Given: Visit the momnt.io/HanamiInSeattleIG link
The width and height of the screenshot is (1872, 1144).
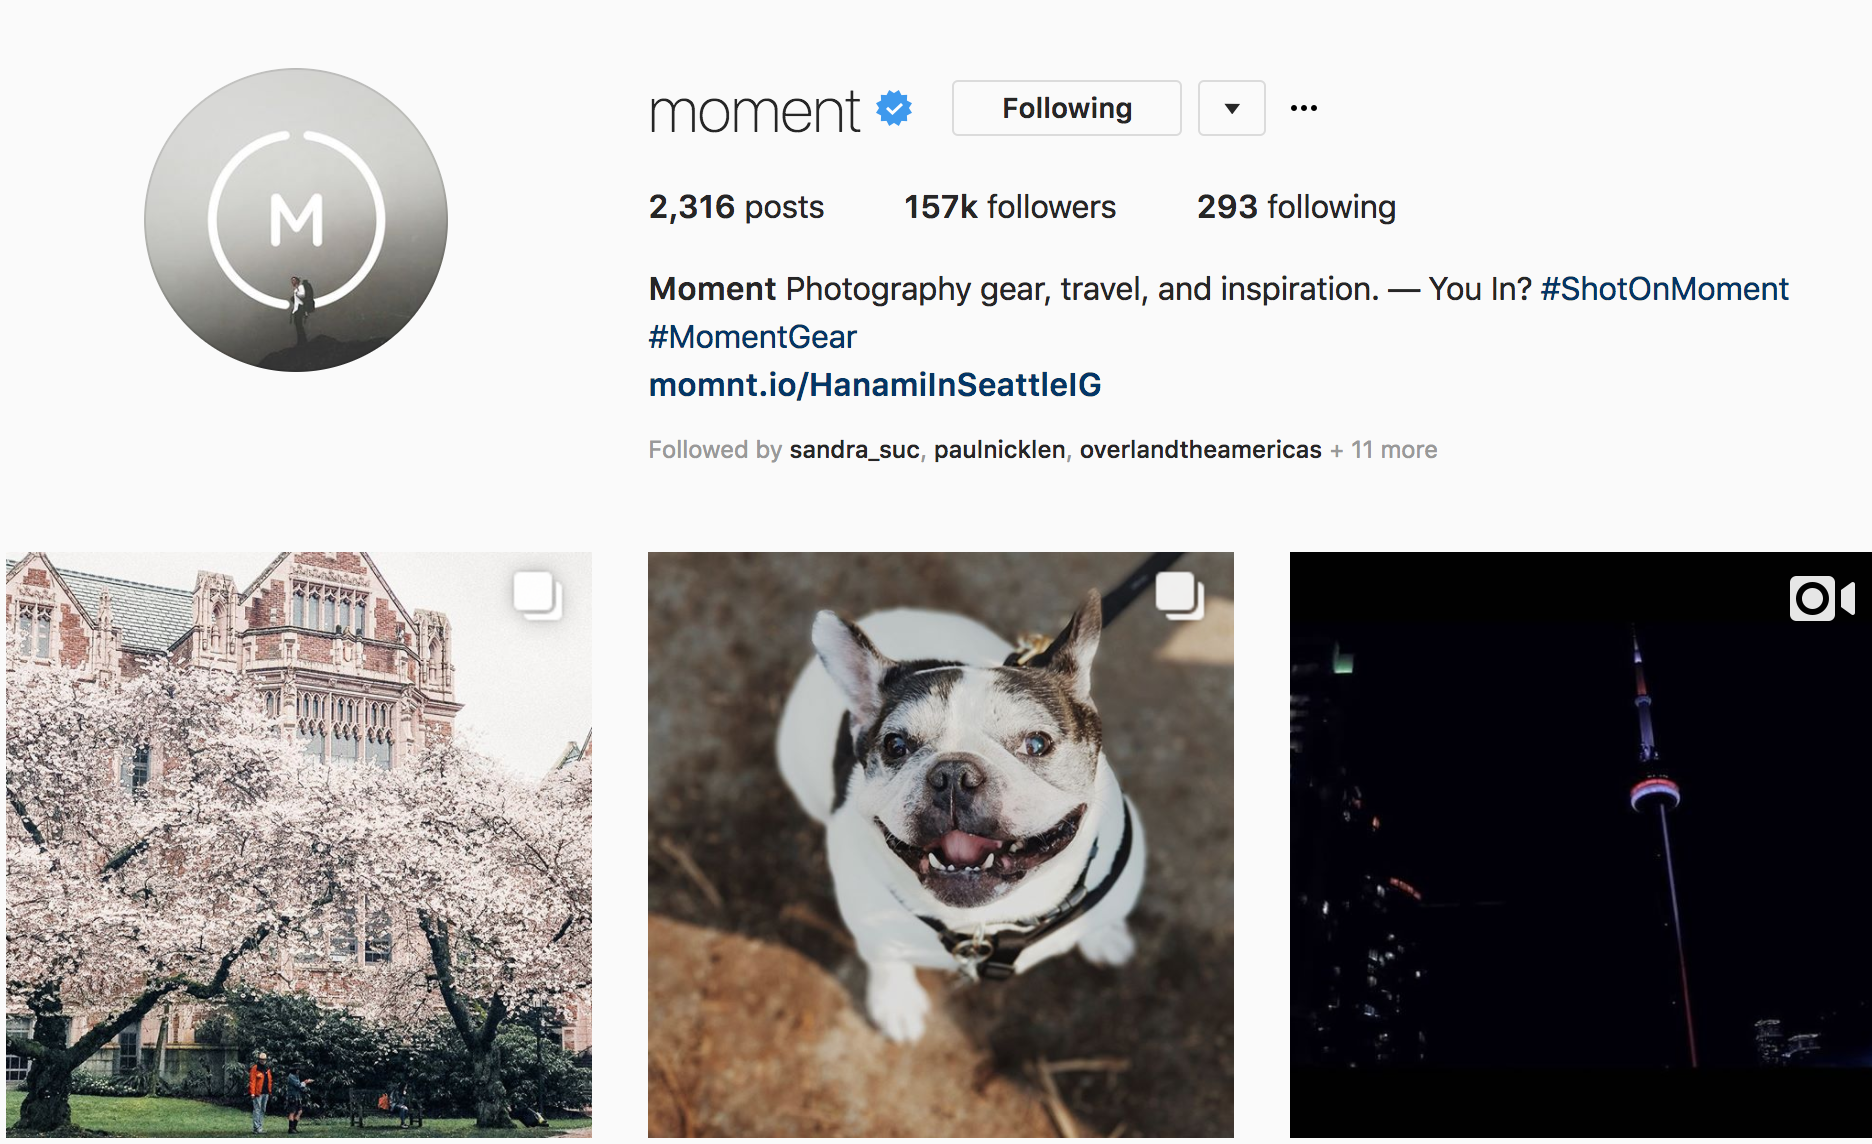Looking at the screenshot, I should point(875,385).
